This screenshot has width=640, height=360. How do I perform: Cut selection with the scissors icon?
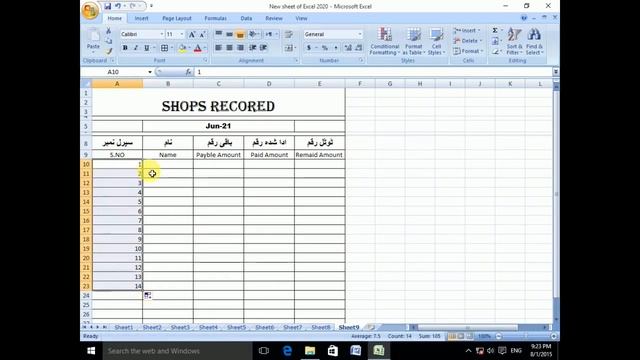(x=109, y=31)
